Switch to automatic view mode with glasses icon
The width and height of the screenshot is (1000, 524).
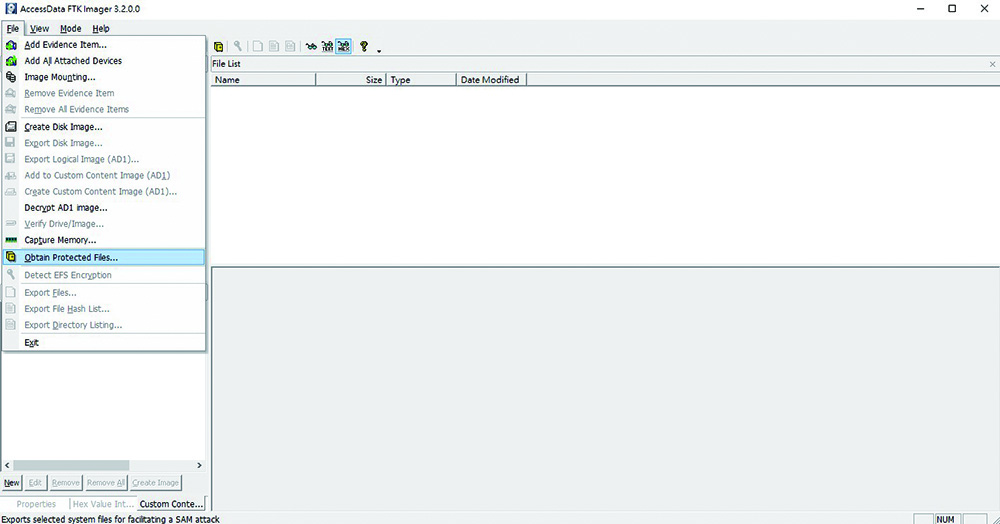pyautogui.click(x=311, y=47)
